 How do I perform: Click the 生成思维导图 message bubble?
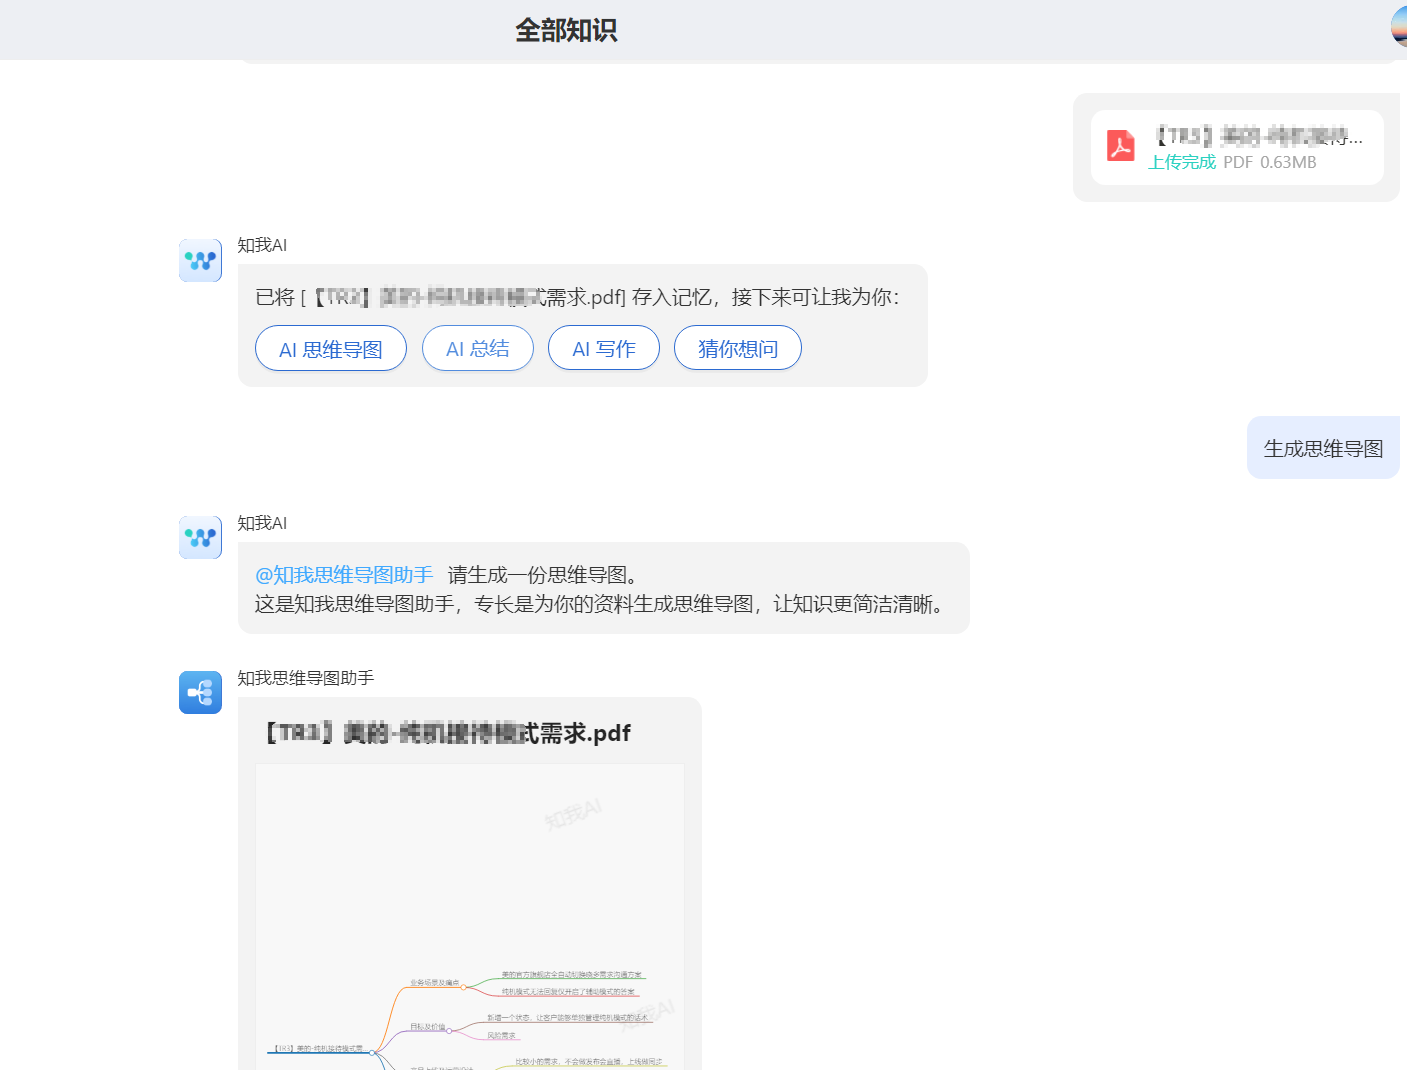[1323, 448]
